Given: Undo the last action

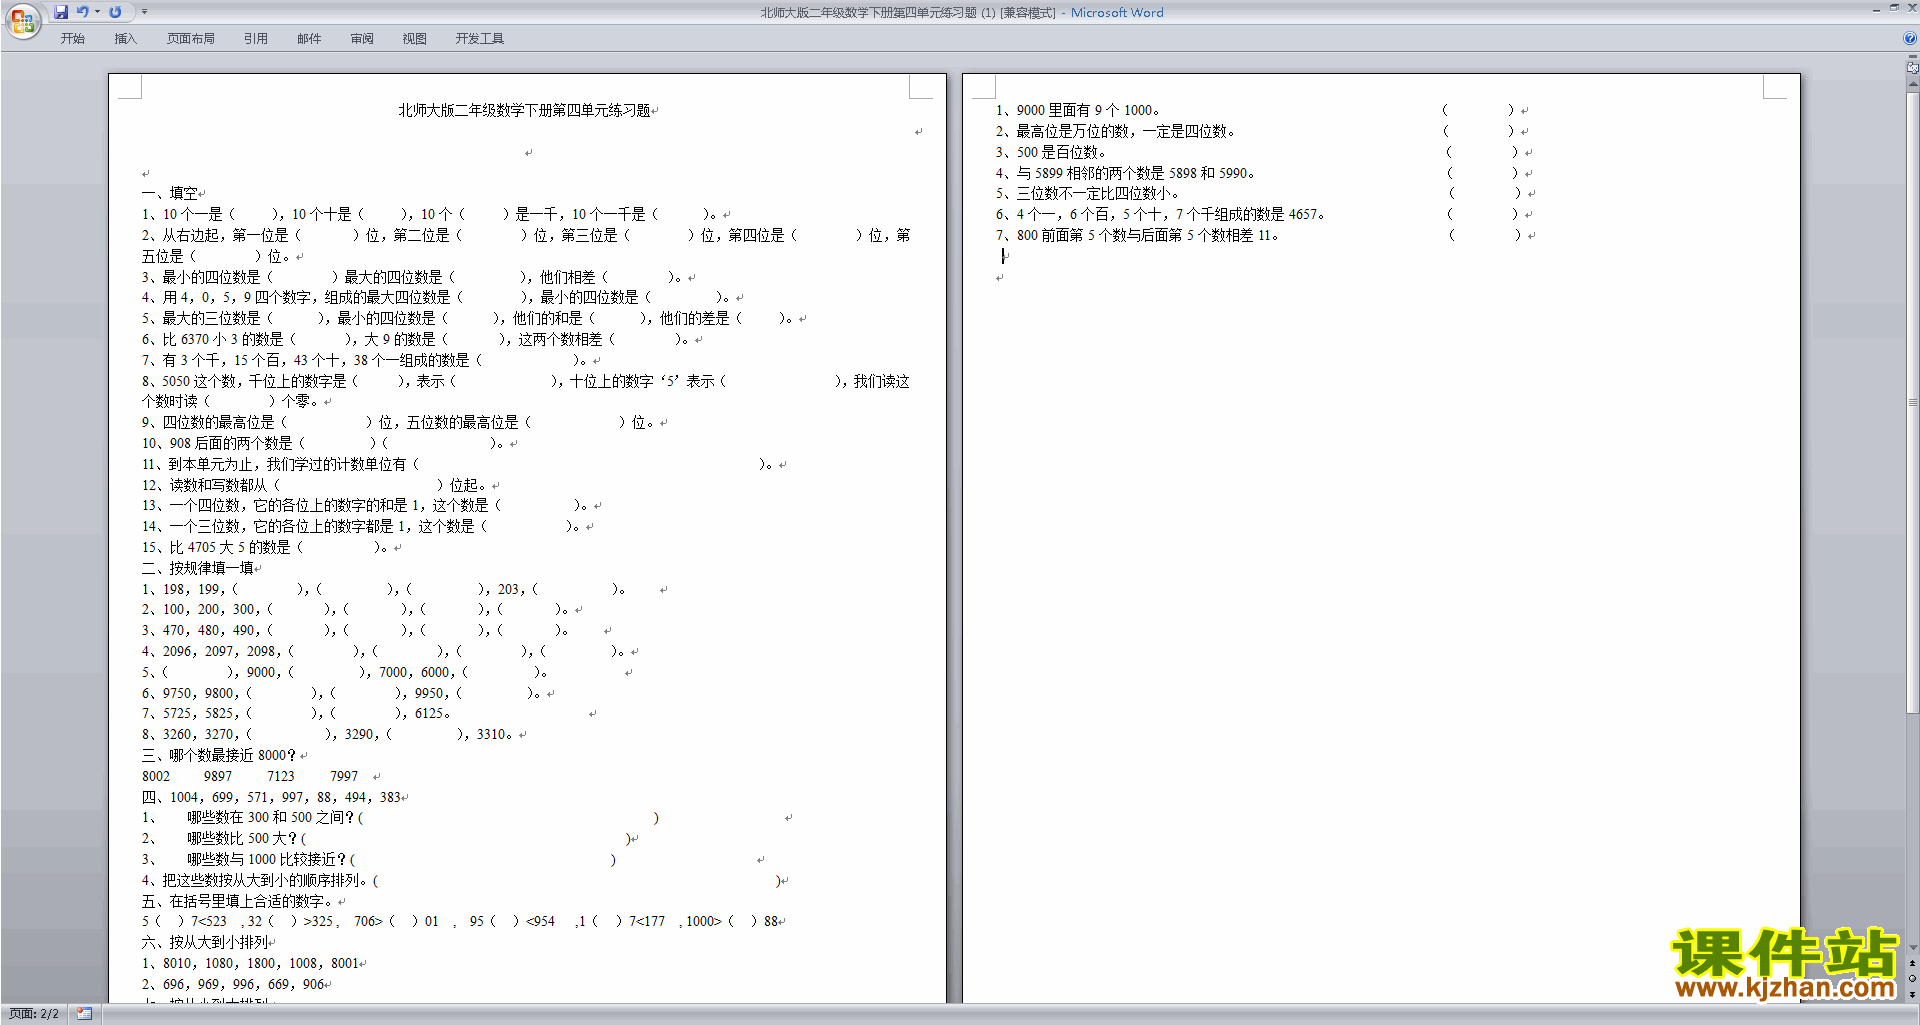Looking at the screenshot, I should click(x=83, y=12).
